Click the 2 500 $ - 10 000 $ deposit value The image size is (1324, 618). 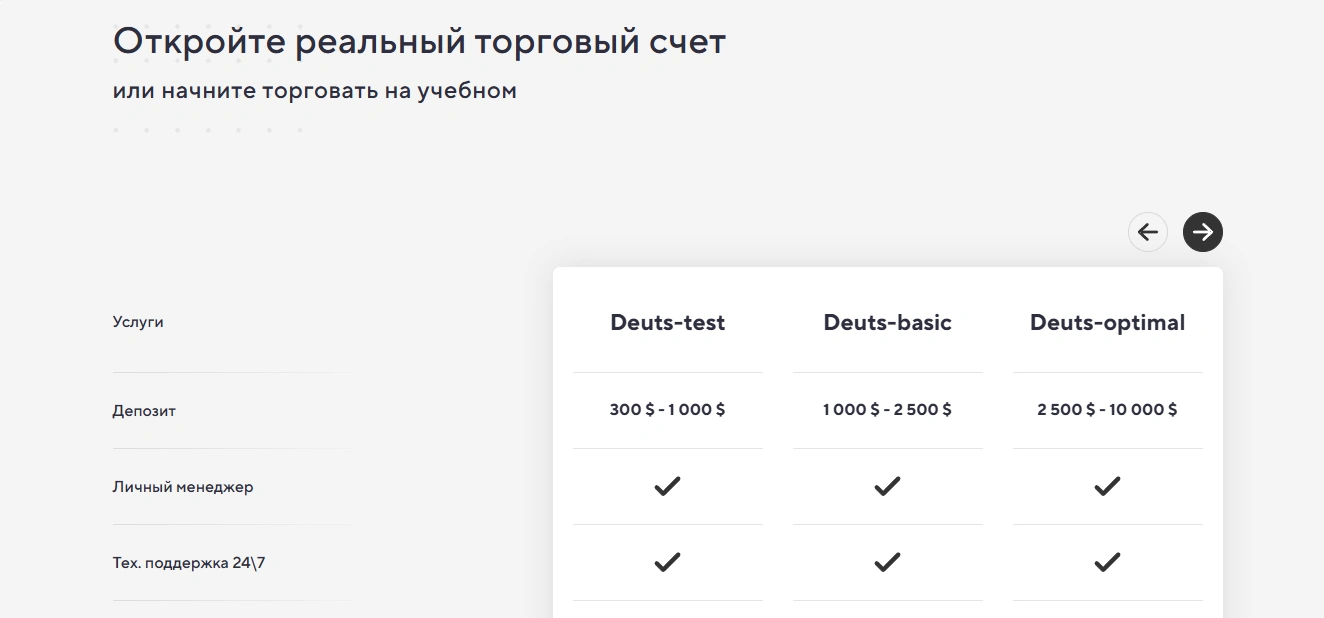click(1108, 410)
